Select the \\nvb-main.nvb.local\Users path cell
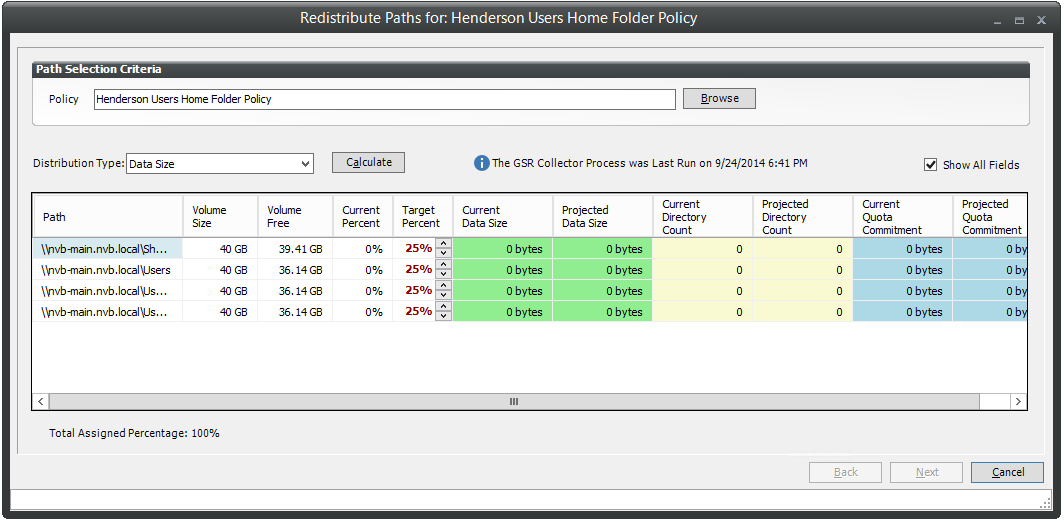Screen dimensions: 1064x522 point(108,270)
